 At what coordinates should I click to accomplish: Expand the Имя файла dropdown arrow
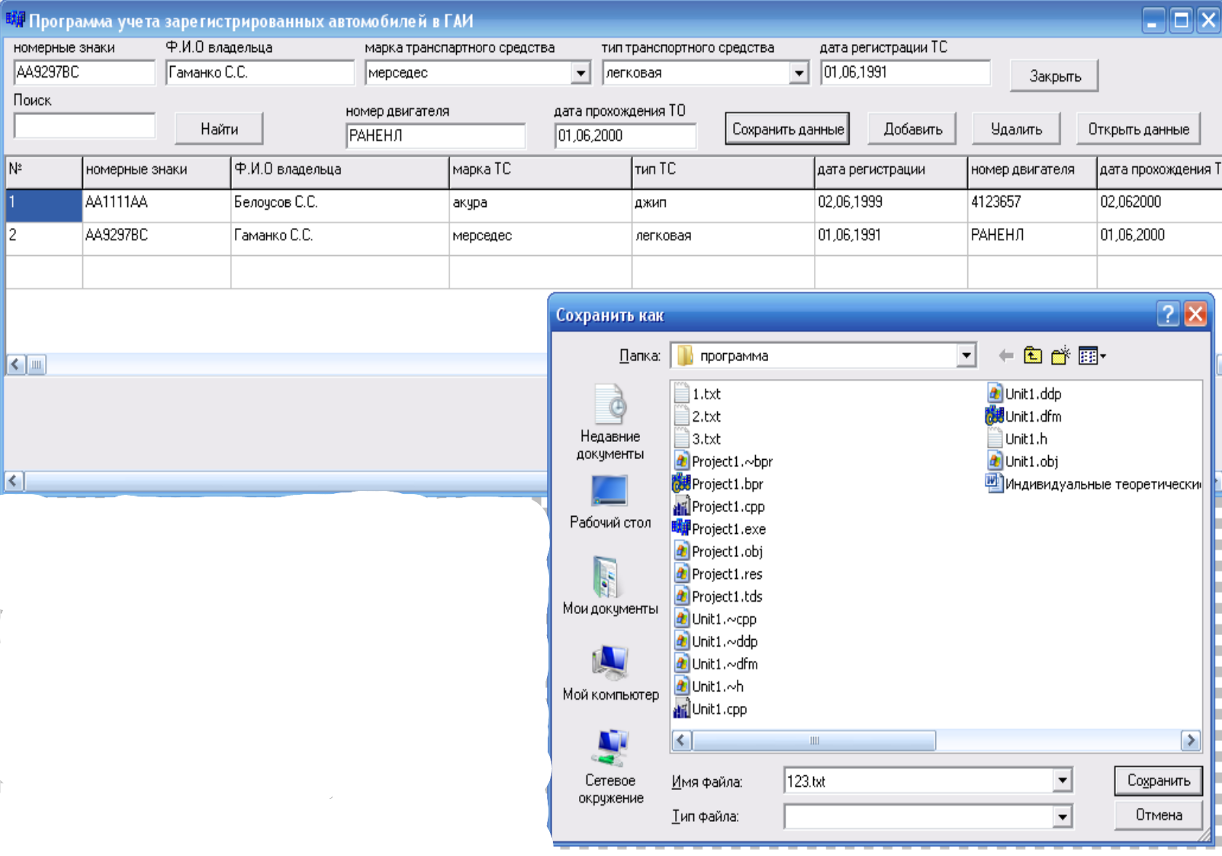coord(1061,782)
